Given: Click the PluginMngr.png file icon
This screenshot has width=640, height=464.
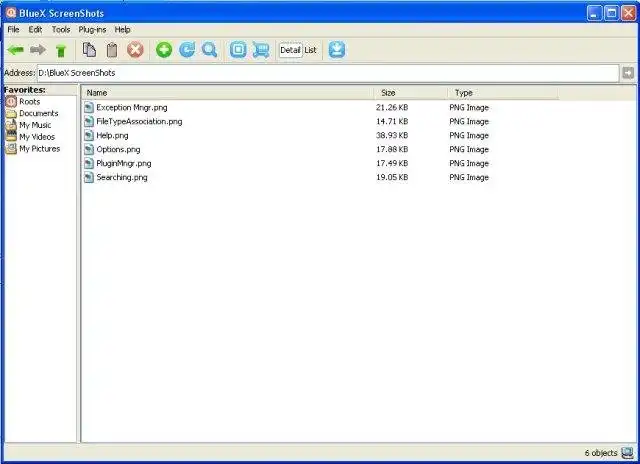Looking at the screenshot, I should click(89, 163).
